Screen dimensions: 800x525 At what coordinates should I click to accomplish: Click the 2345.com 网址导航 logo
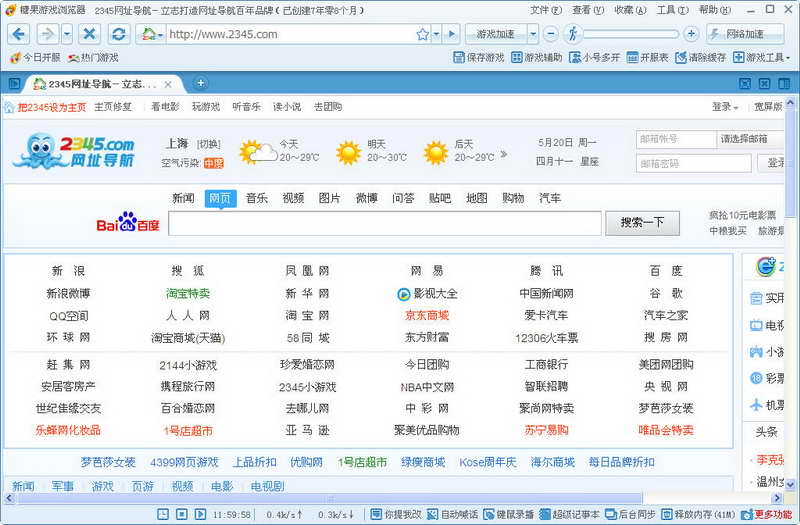[74, 151]
